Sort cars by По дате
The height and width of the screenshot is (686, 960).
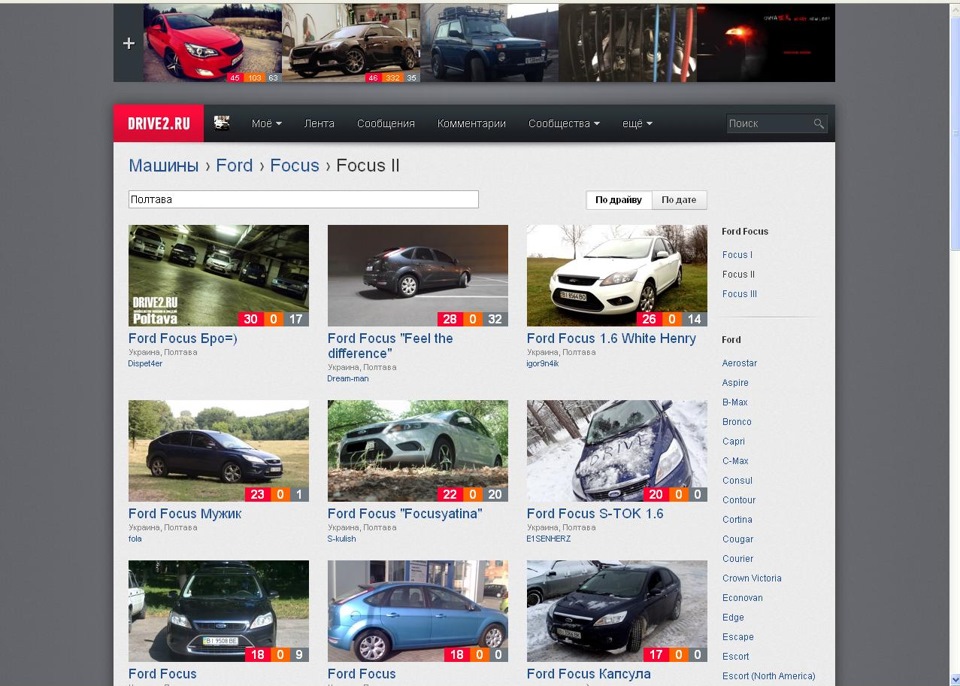click(679, 200)
